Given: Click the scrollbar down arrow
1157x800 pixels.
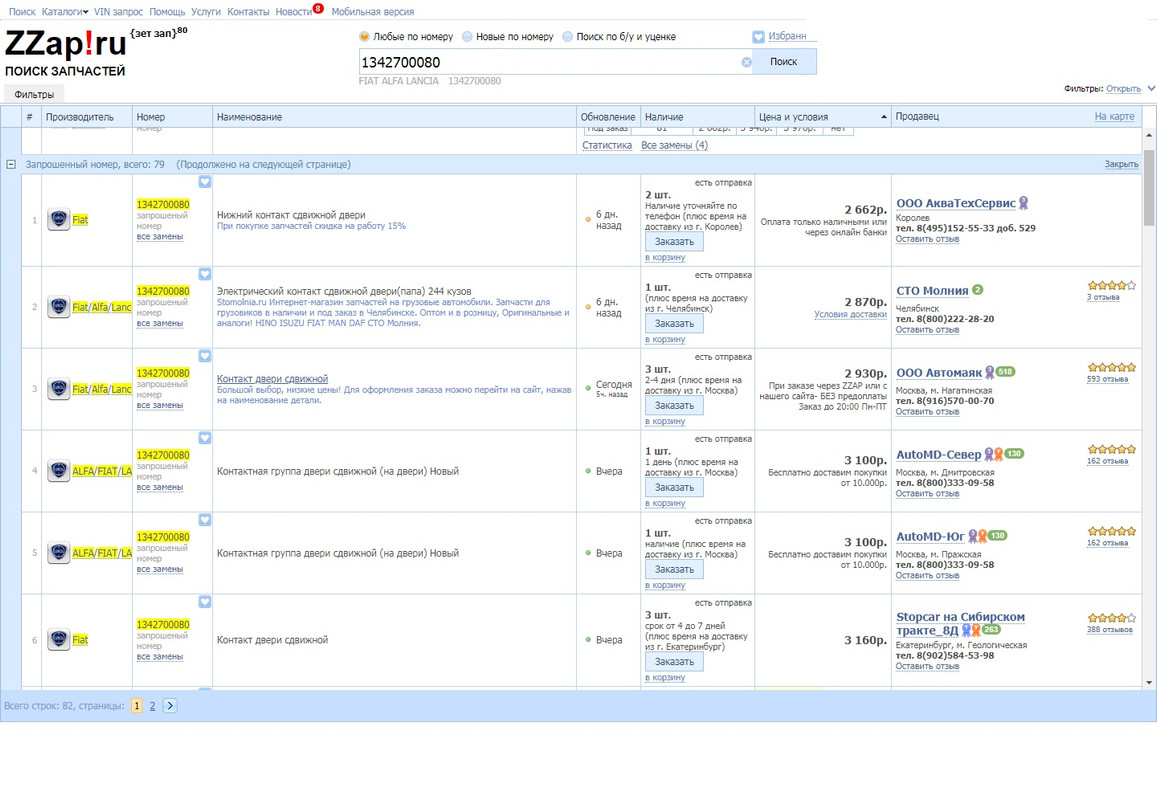Looking at the screenshot, I should pyautogui.click(x=1149, y=683).
